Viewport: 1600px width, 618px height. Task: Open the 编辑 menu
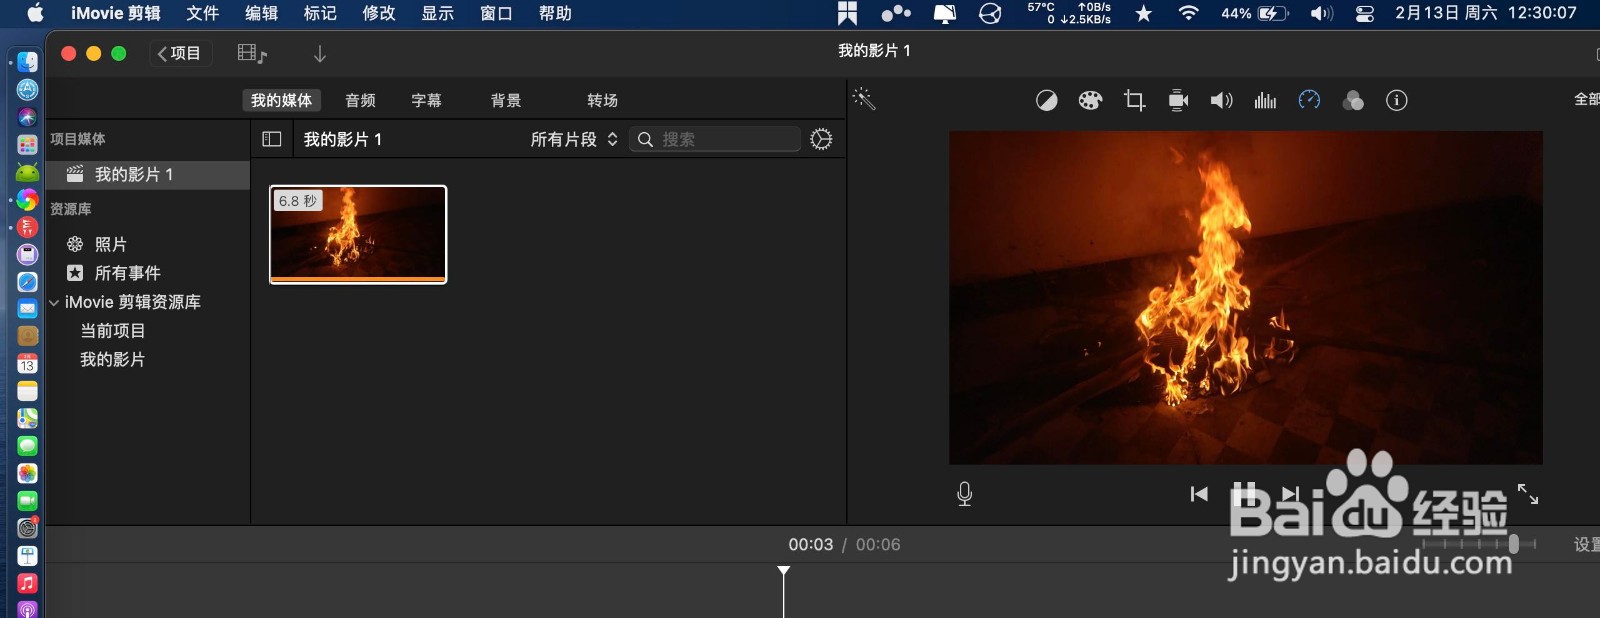pyautogui.click(x=261, y=13)
